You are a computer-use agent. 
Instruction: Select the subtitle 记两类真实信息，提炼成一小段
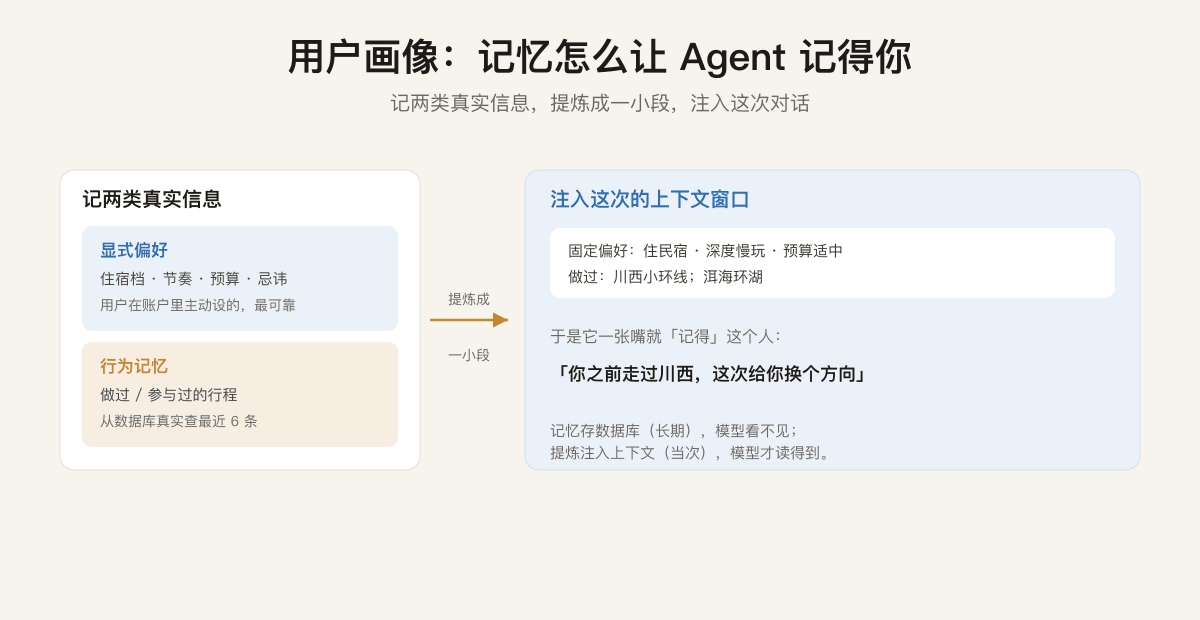point(600,103)
